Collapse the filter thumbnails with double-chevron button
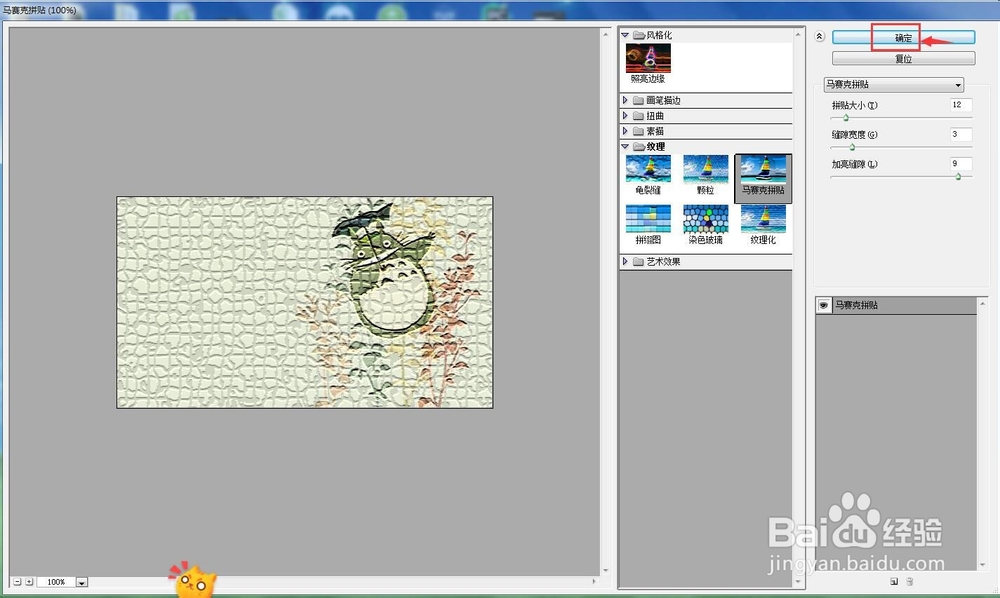 (x=820, y=37)
